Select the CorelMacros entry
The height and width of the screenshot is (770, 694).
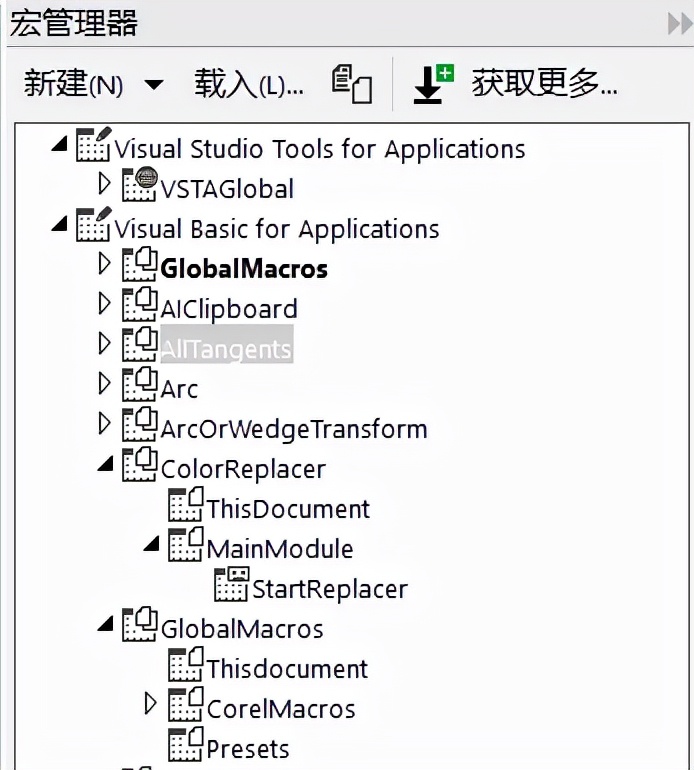(281, 710)
